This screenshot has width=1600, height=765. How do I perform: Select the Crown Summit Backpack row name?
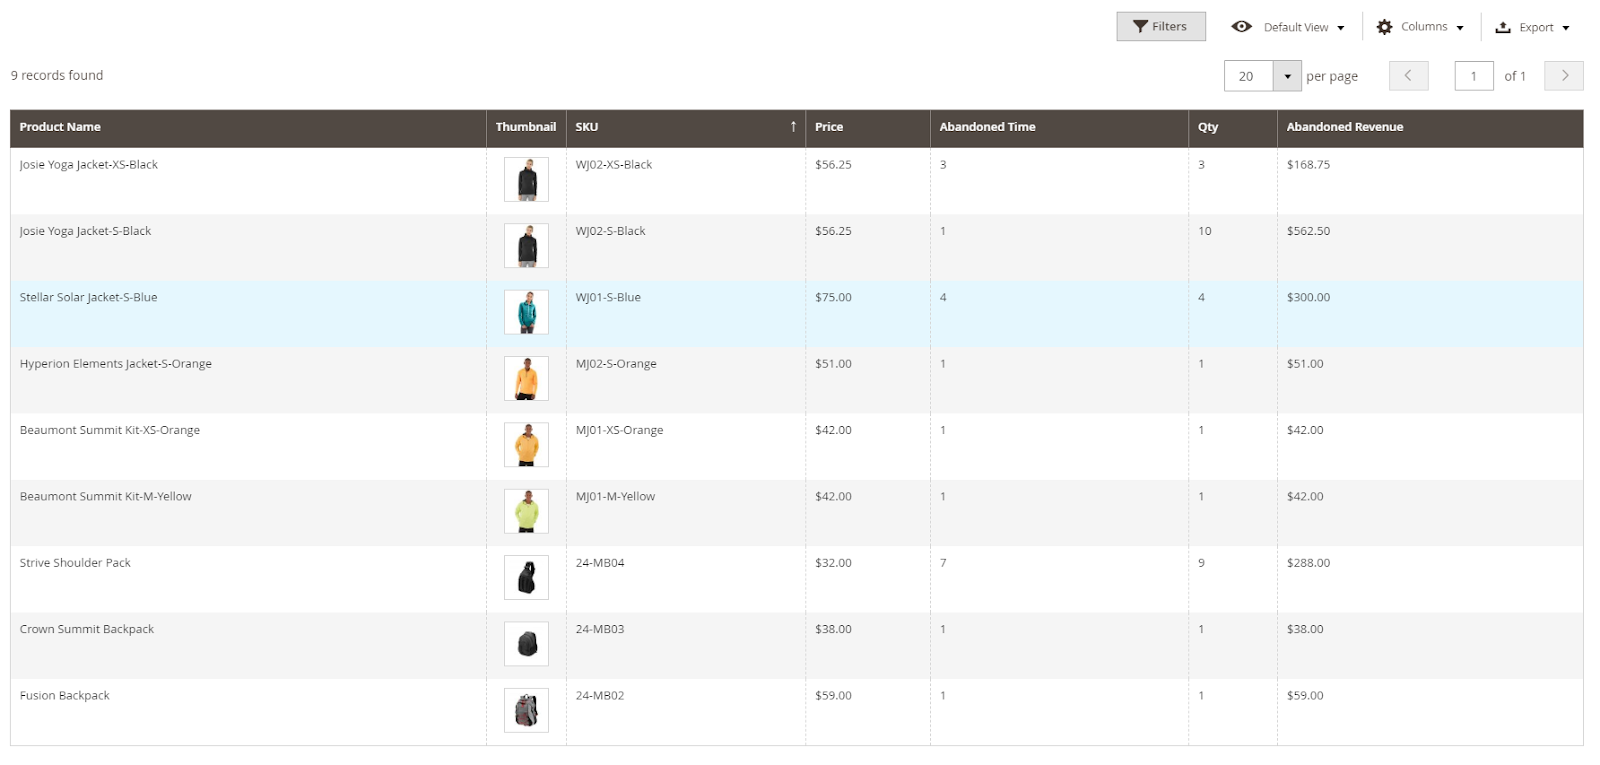tap(87, 629)
